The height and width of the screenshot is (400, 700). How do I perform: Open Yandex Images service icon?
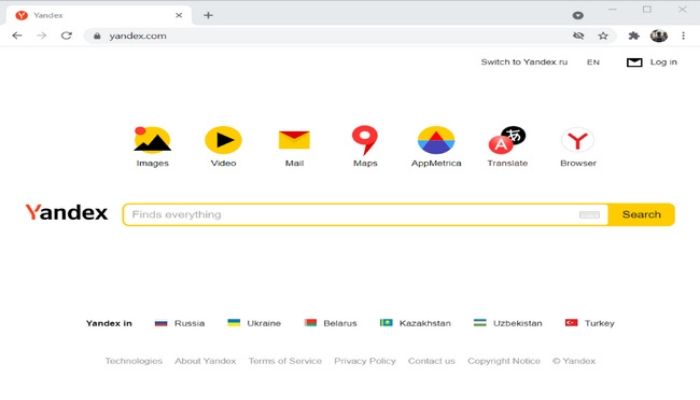pyautogui.click(x=152, y=140)
